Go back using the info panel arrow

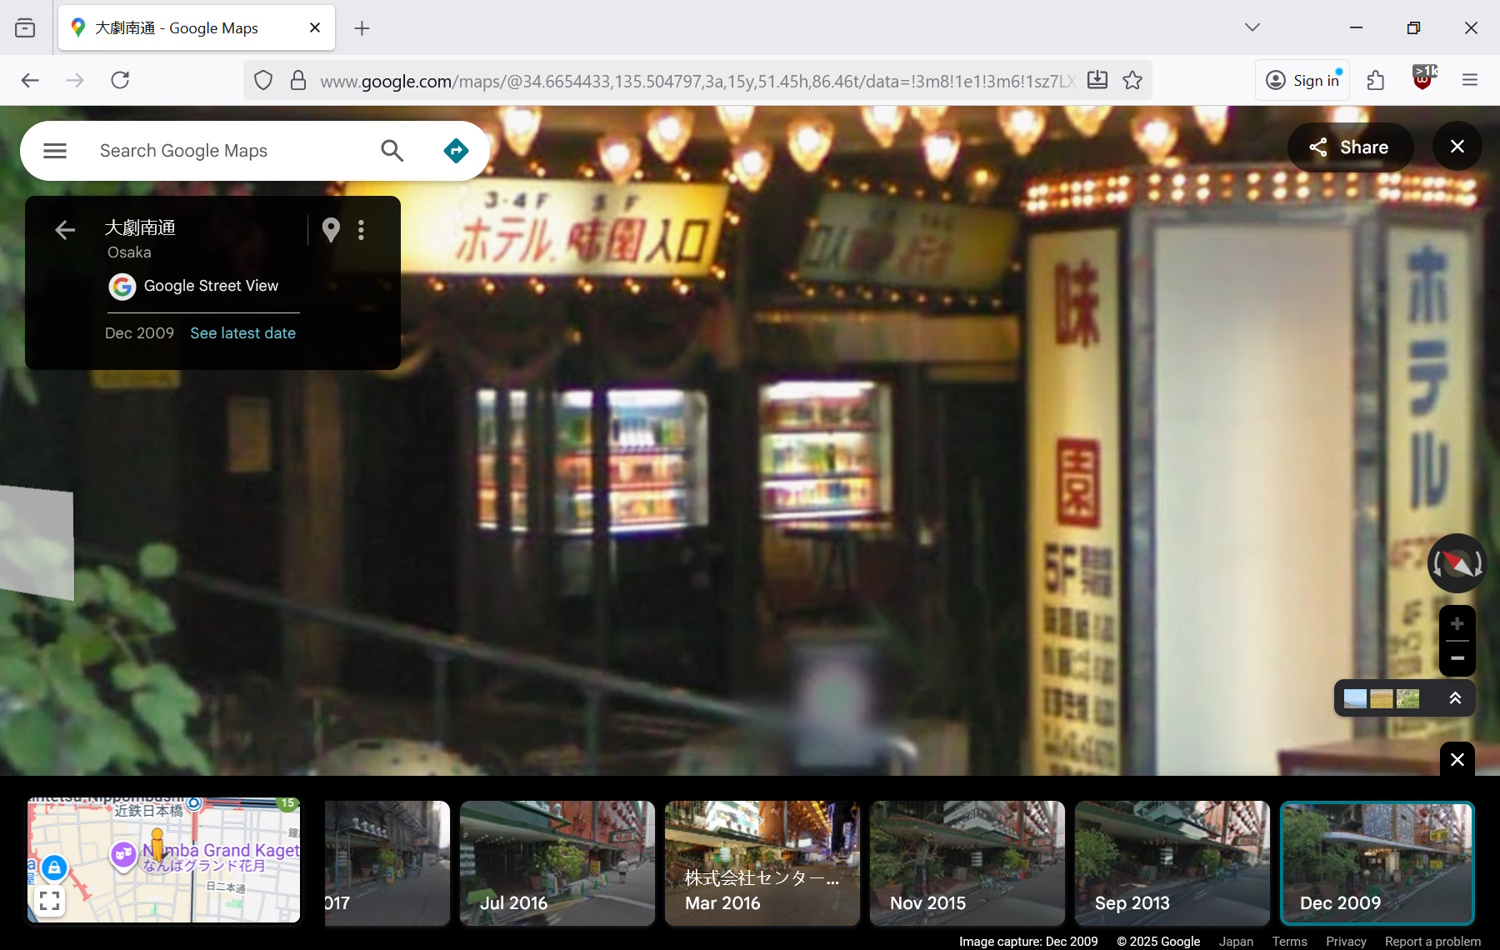[65, 230]
